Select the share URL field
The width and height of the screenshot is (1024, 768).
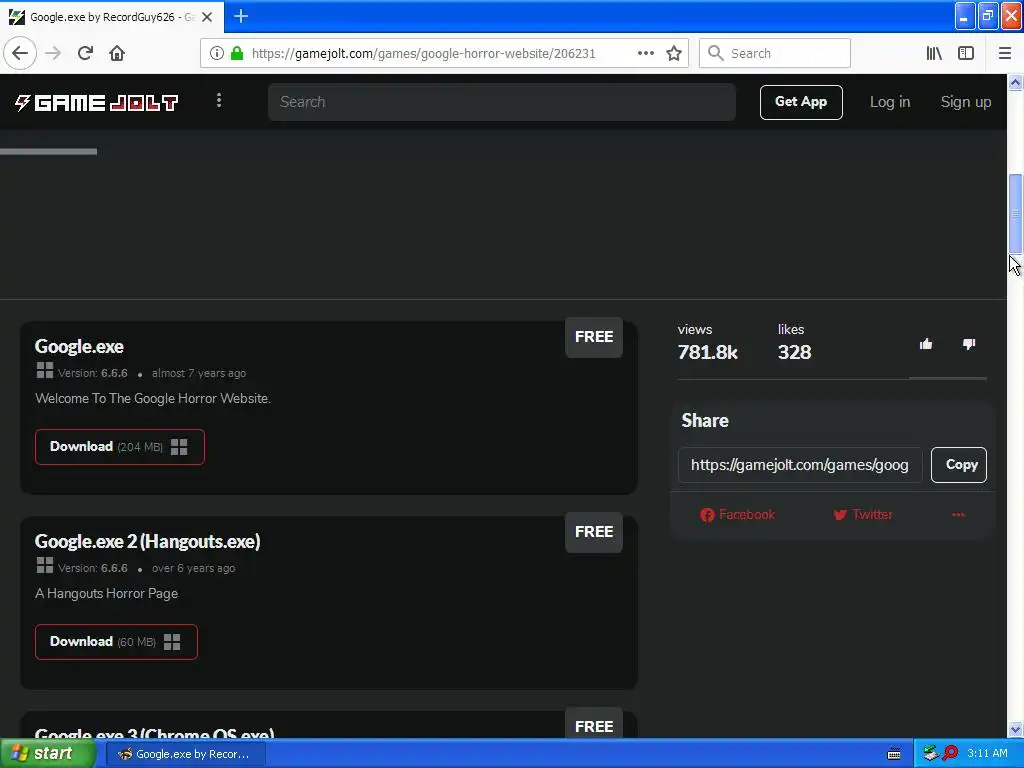(x=800, y=465)
